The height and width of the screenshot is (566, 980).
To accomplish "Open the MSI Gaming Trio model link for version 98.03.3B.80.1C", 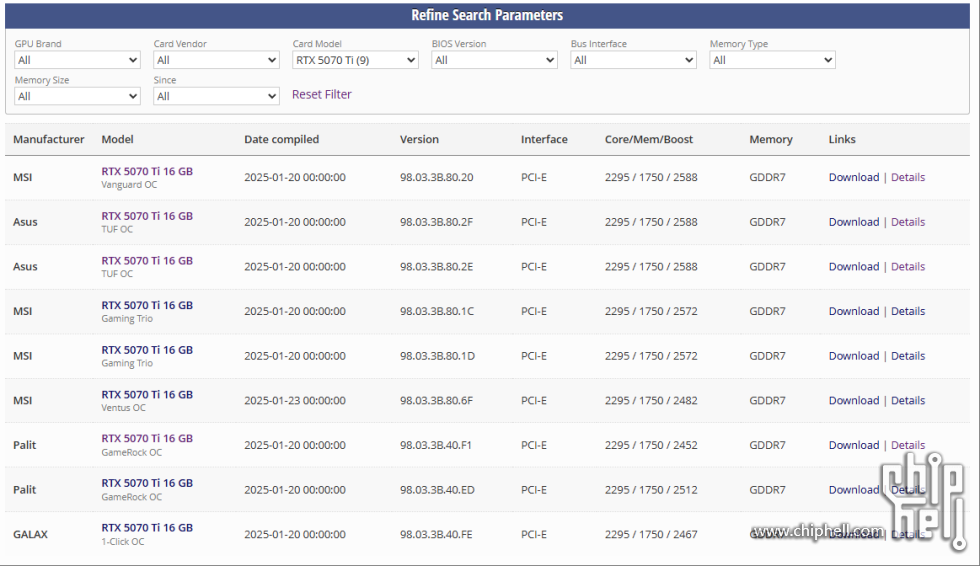I will (147, 305).
